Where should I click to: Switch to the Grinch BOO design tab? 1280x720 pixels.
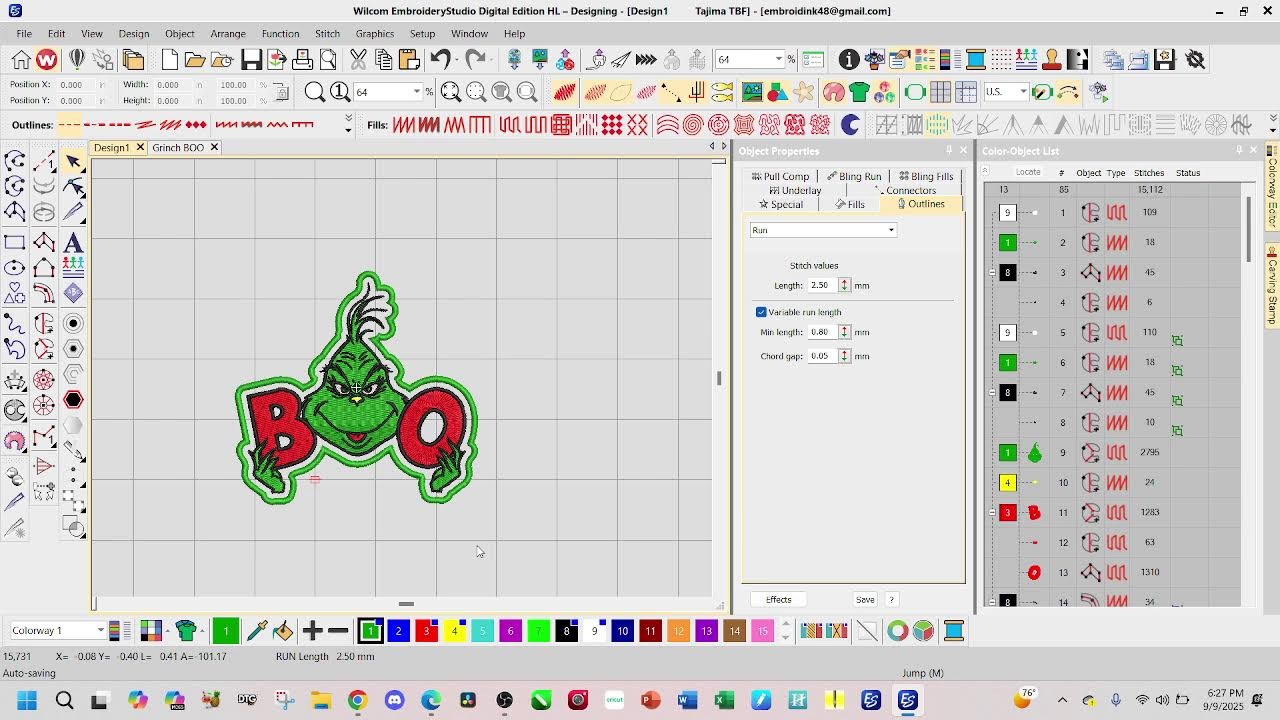tap(178, 147)
